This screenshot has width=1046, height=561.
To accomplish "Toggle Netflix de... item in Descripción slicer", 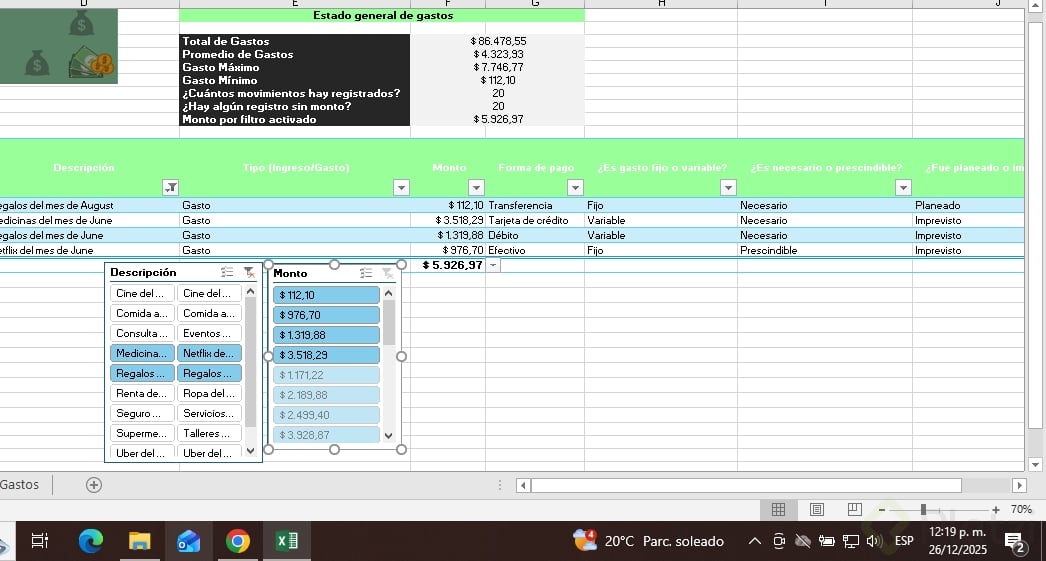I will coord(209,353).
